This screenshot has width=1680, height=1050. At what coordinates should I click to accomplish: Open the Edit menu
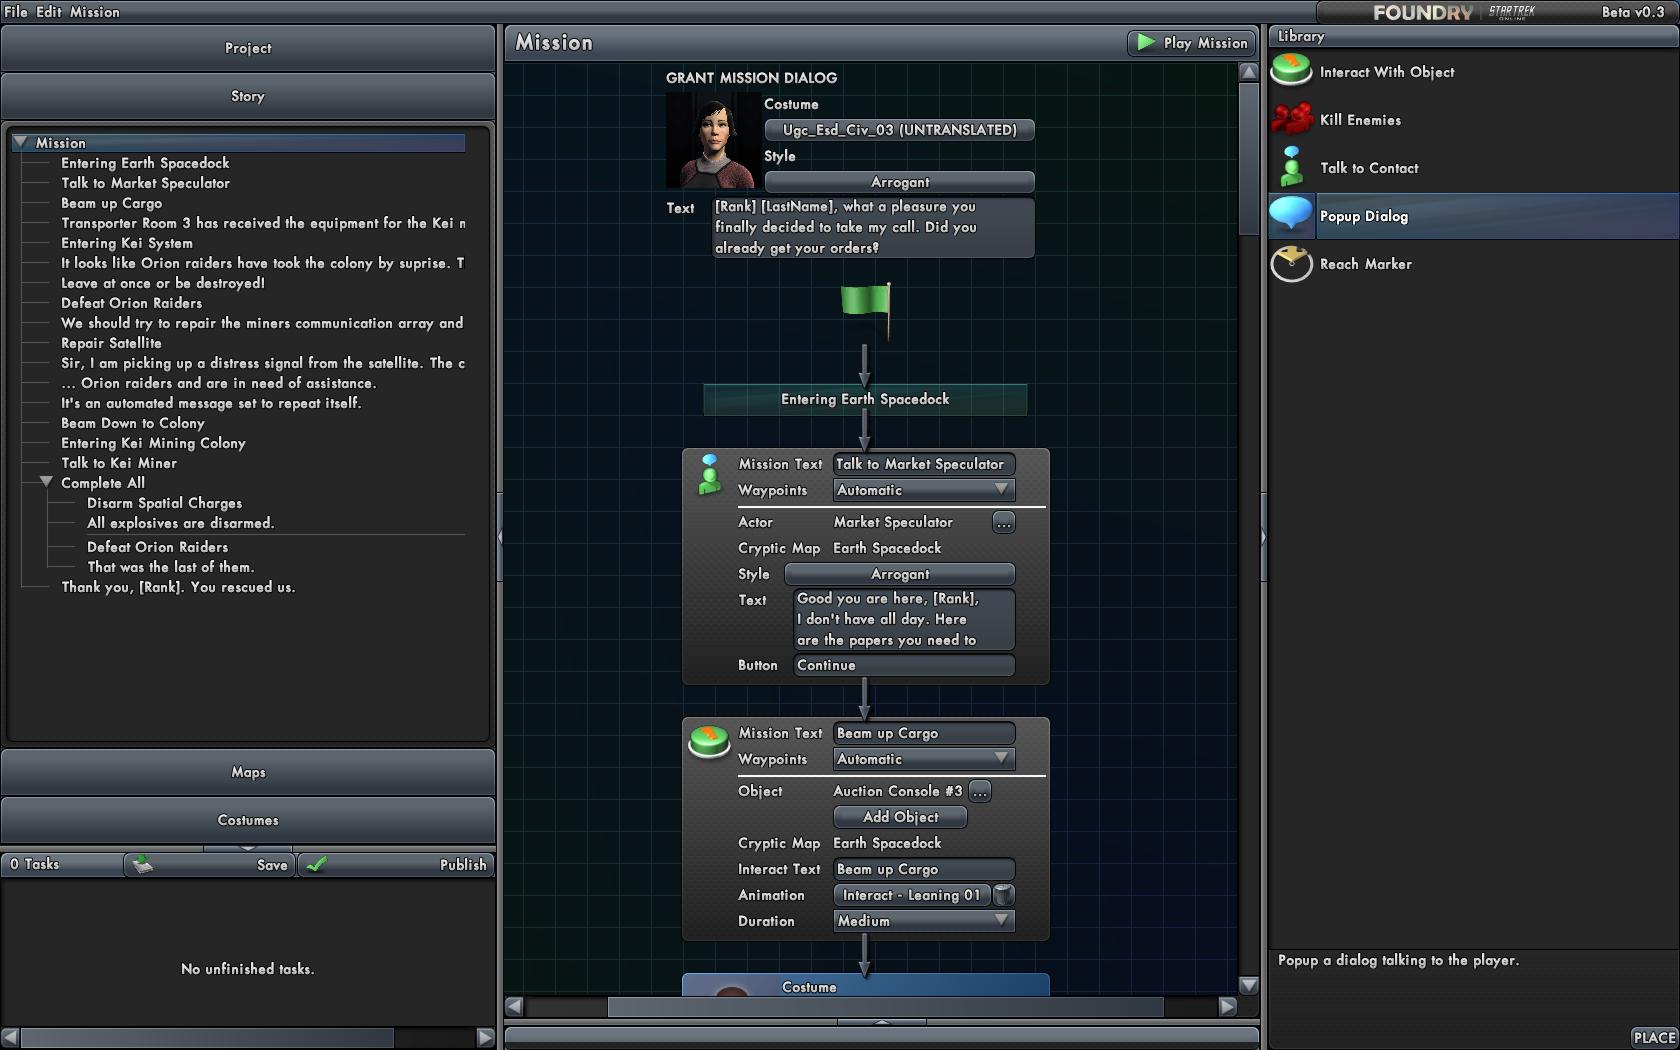tap(49, 12)
